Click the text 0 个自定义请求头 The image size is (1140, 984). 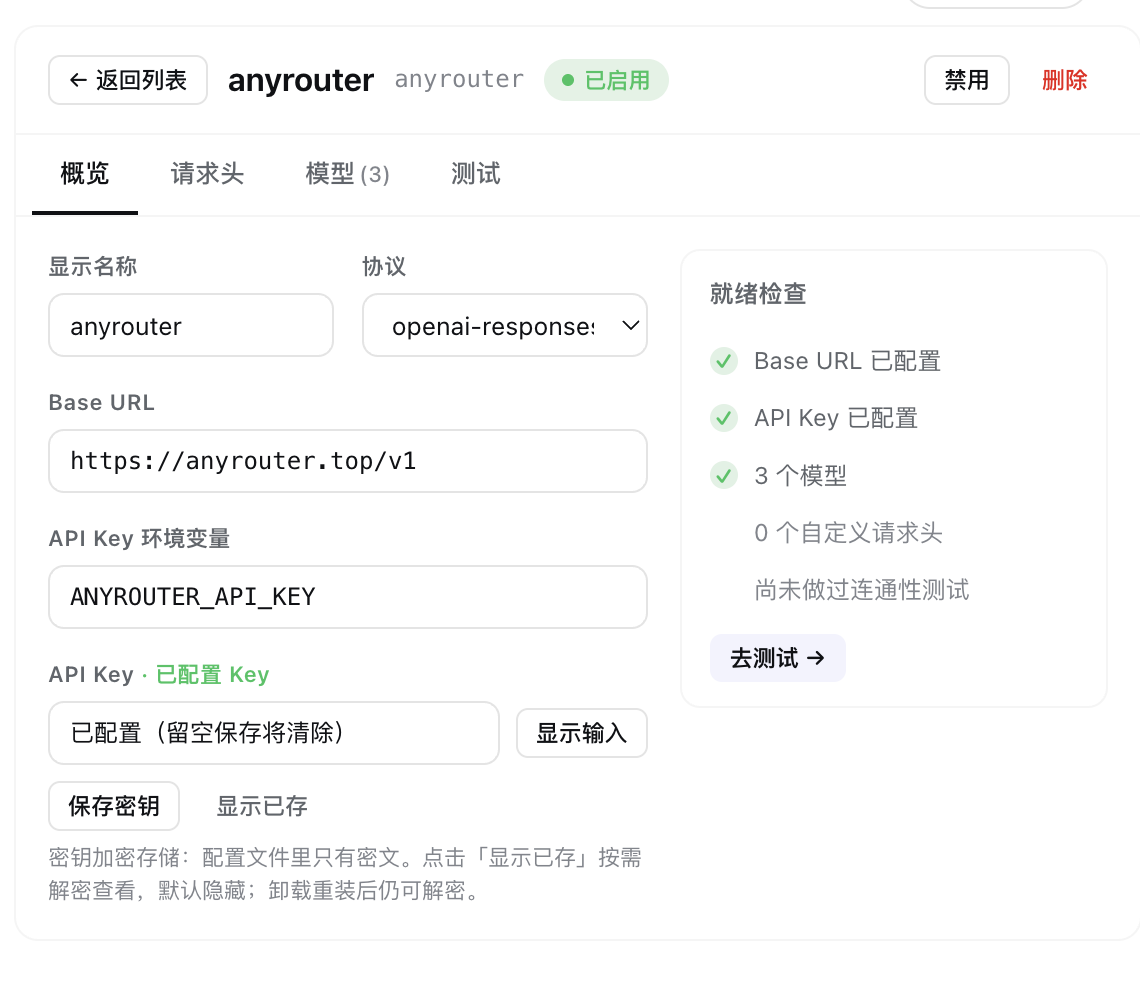pos(848,533)
